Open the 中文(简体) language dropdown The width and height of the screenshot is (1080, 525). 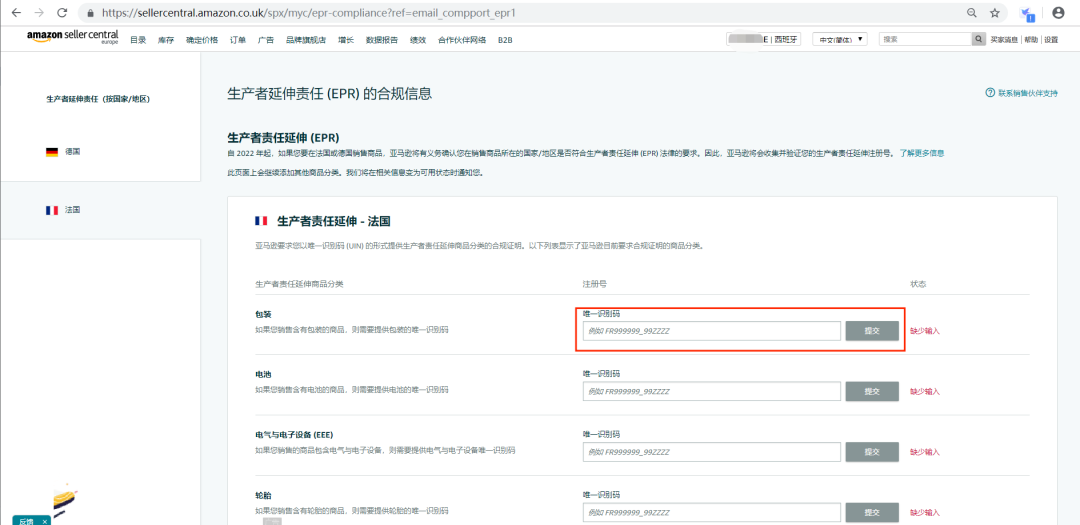click(x=840, y=39)
